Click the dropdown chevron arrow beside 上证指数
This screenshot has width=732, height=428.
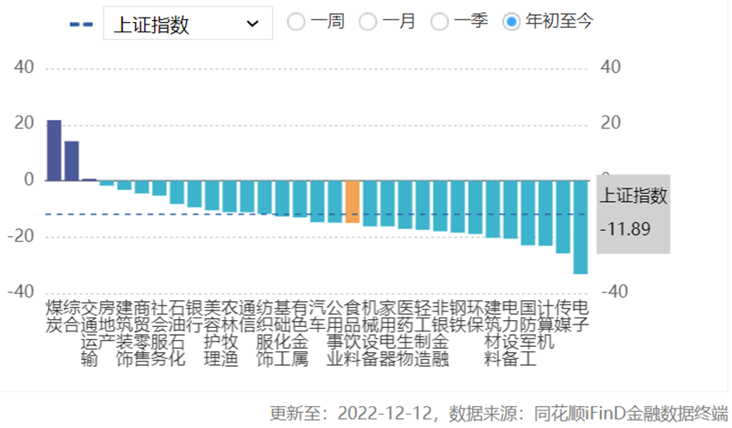tap(252, 23)
